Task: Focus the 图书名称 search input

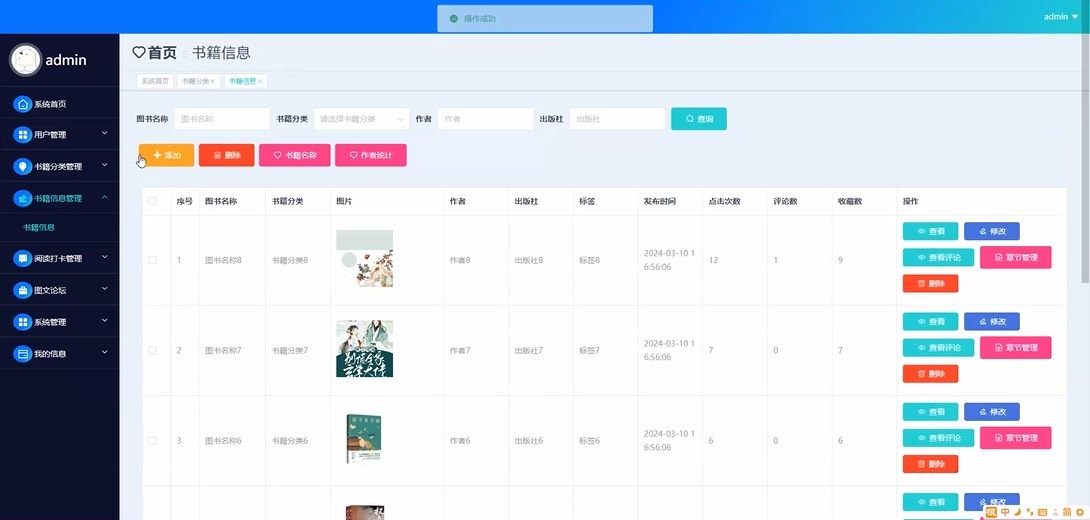Action: pos(222,119)
